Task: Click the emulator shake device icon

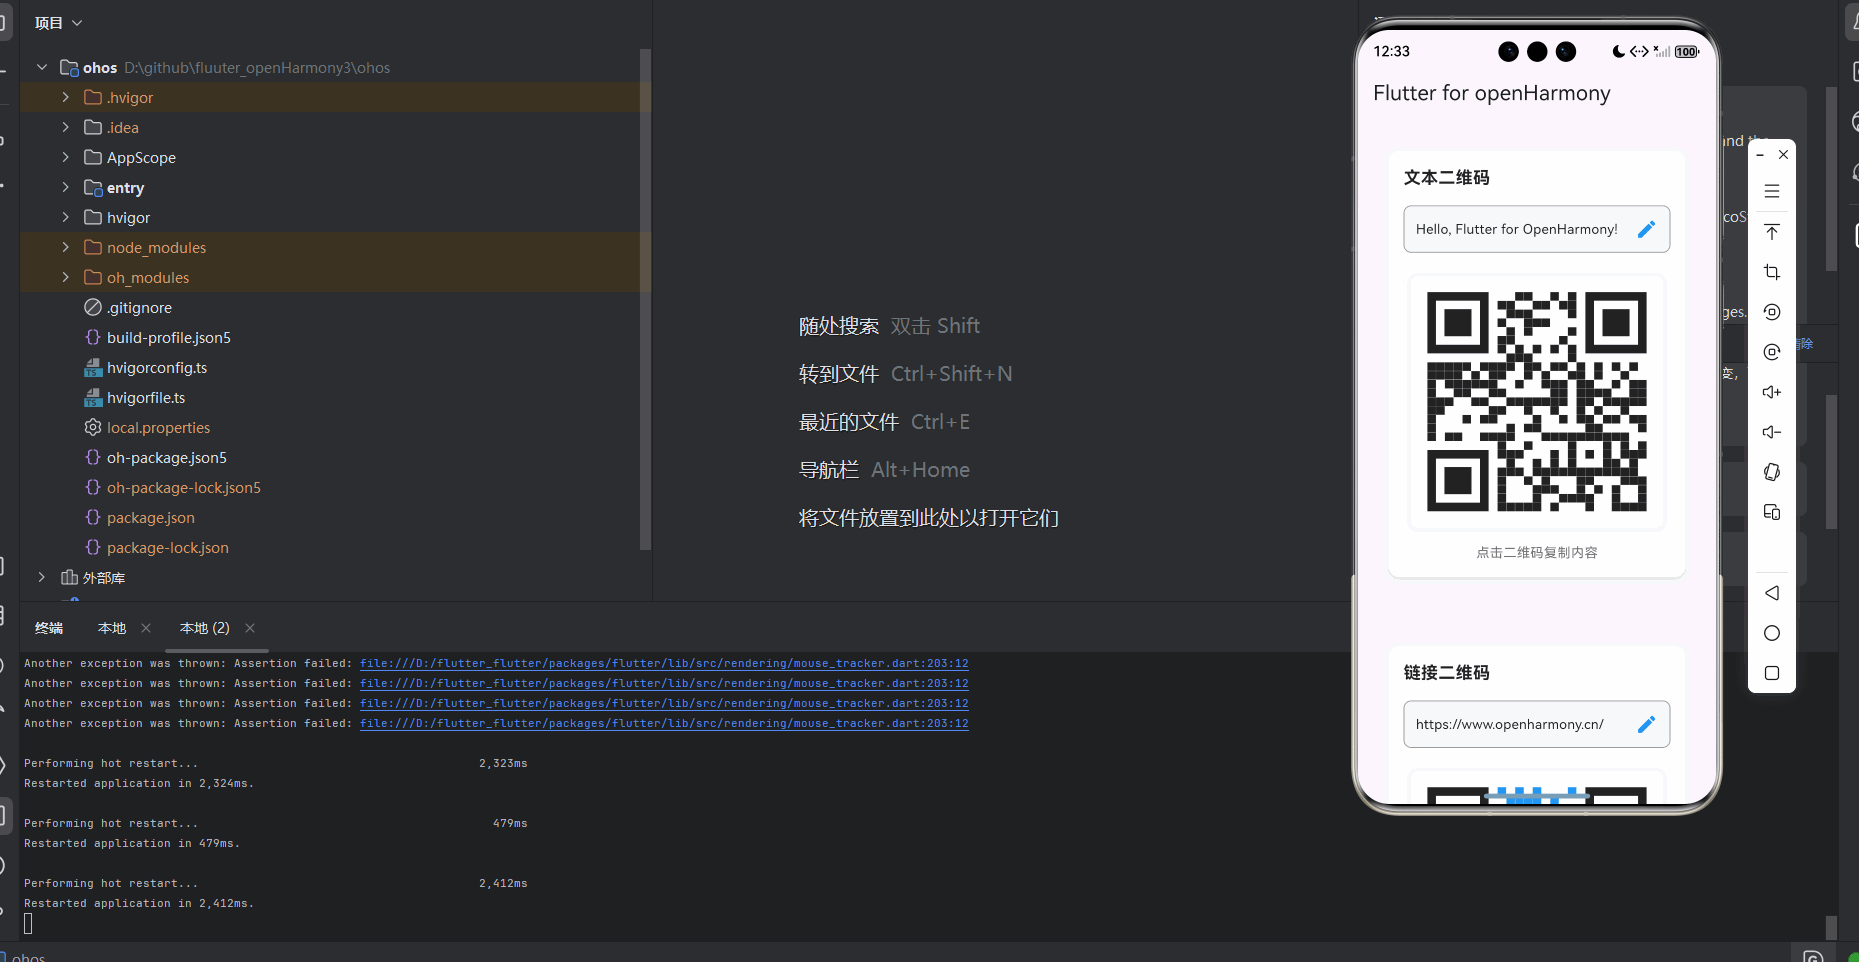Action: pos(1772,472)
